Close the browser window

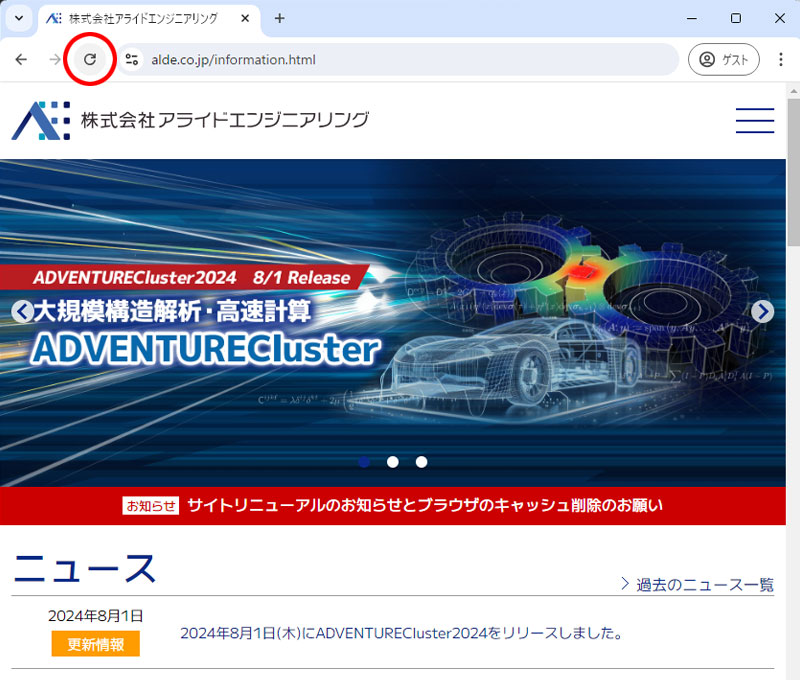point(780,18)
